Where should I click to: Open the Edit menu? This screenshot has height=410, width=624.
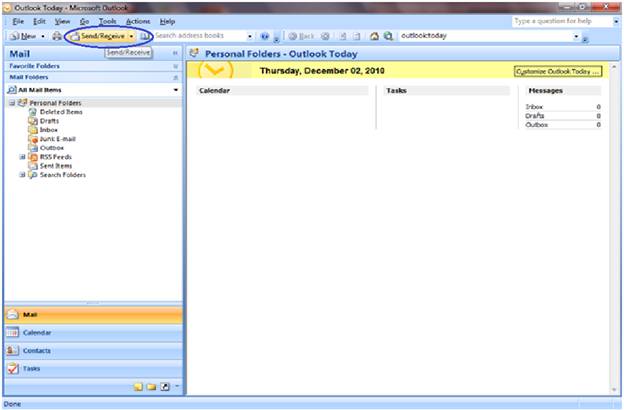(39, 21)
